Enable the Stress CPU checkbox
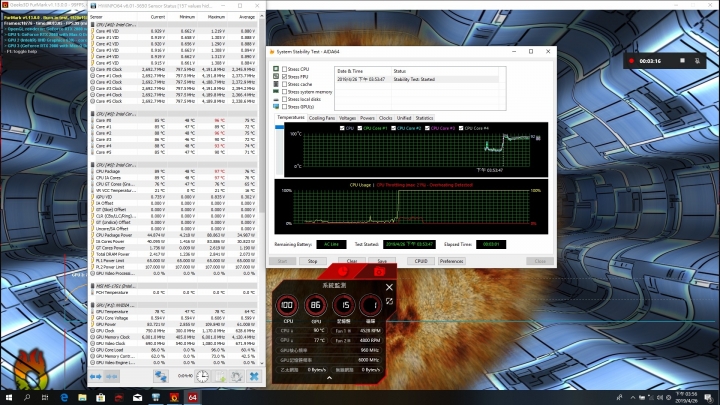This screenshot has width=720, height=405. pos(284,69)
